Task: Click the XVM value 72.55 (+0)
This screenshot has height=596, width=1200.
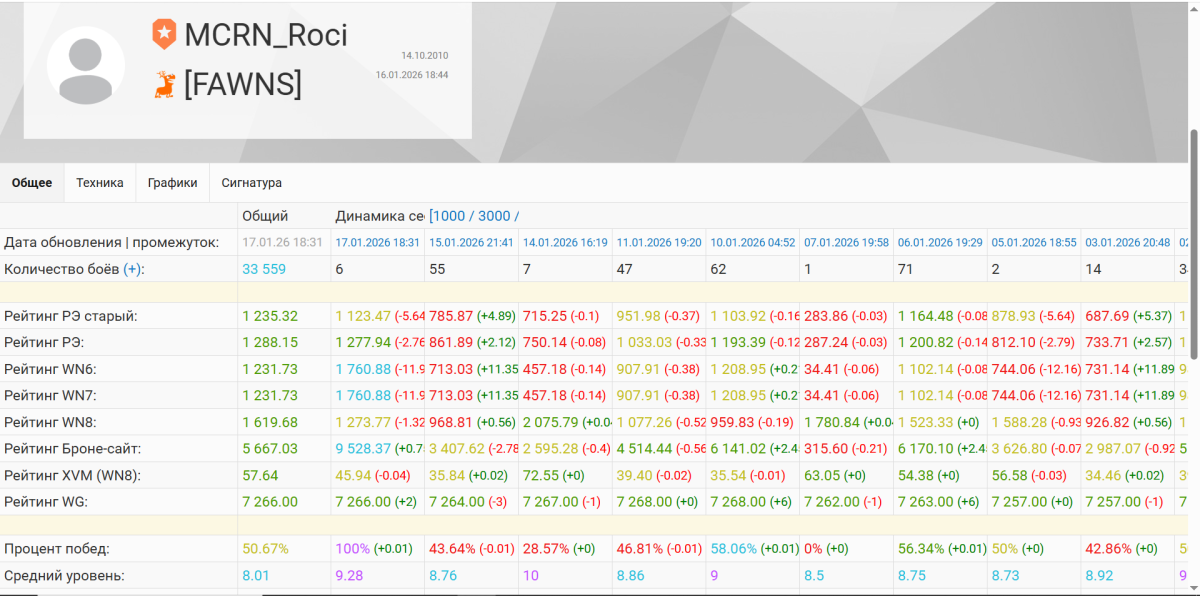Action: pos(554,475)
